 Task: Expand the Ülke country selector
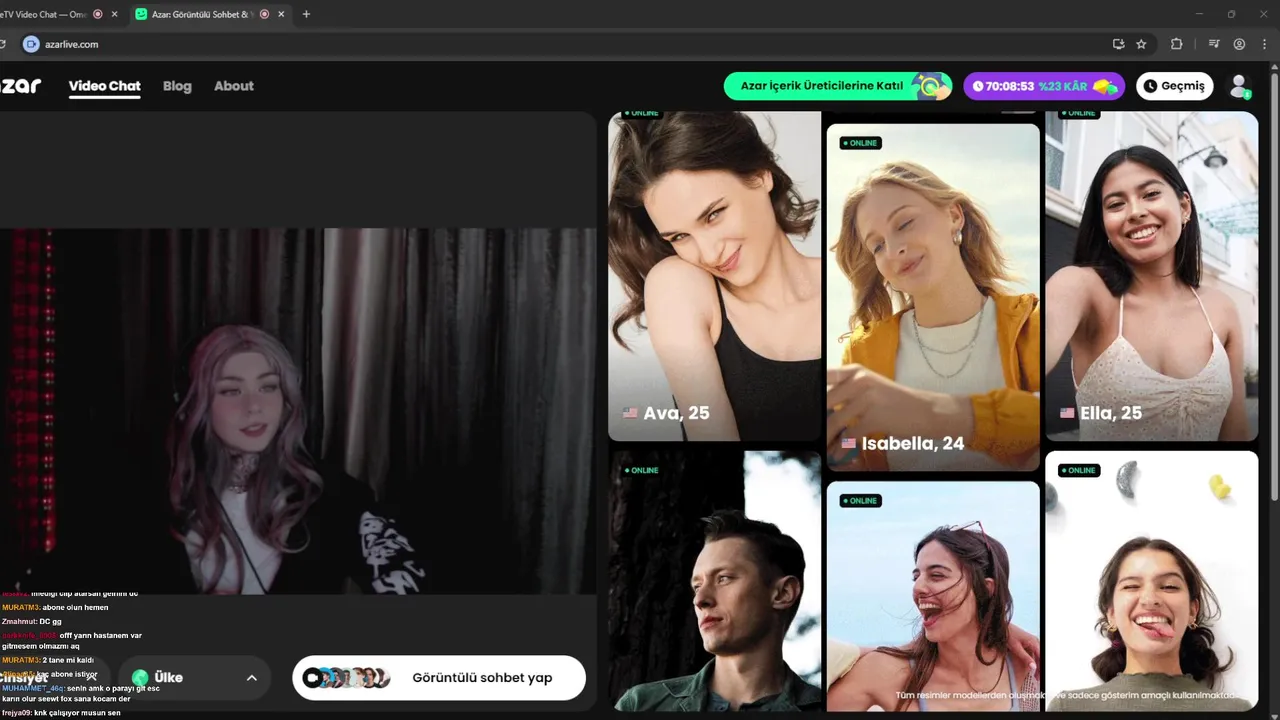pyautogui.click(x=195, y=677)
